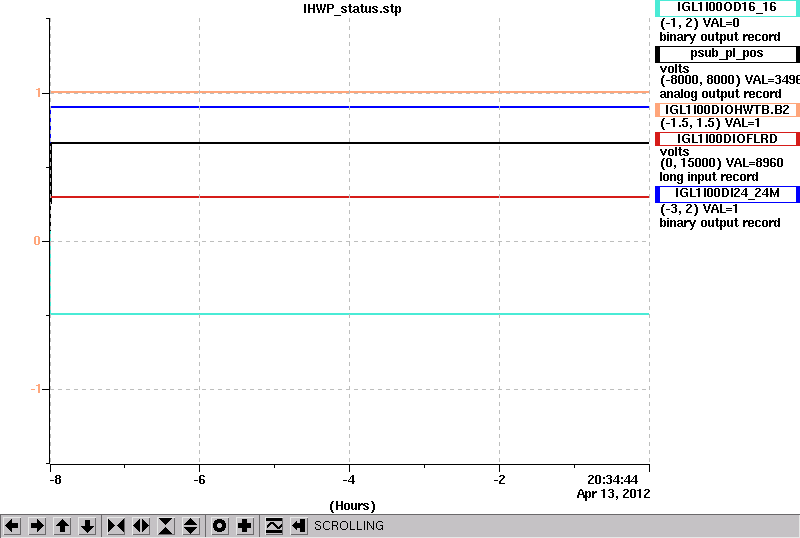Viewport: 800px width, 538px height.
Task: Click the -1 label on the Y axis
Action: pos(36,389)
